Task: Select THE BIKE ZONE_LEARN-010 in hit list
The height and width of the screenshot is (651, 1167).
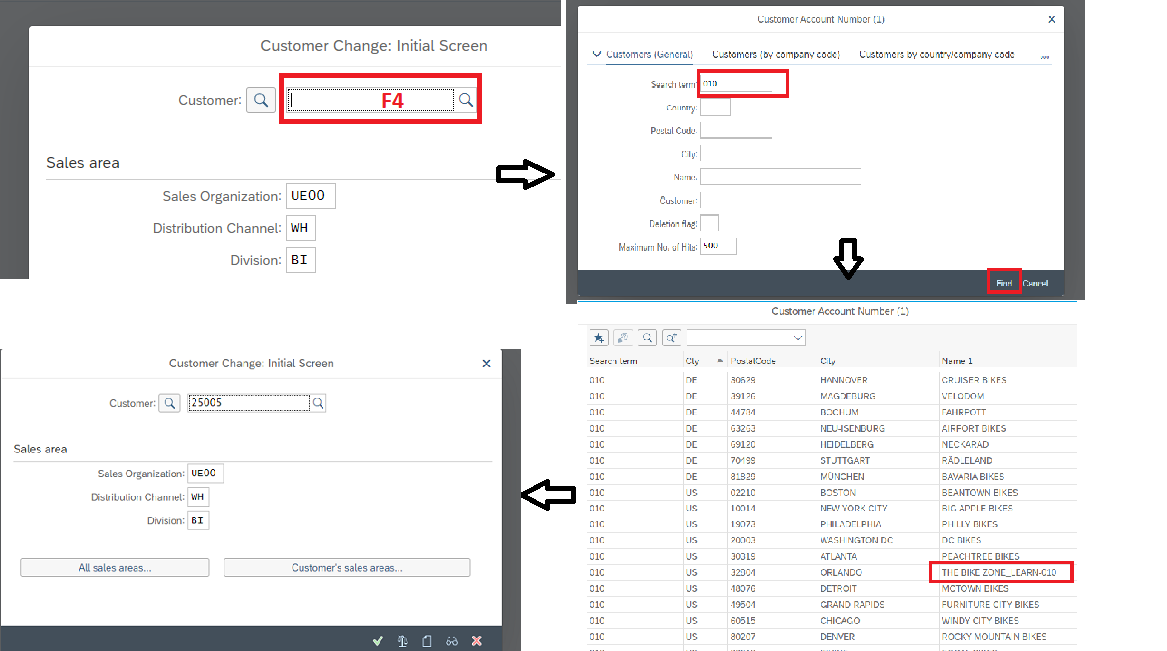Action: click(x=999, y=573)
